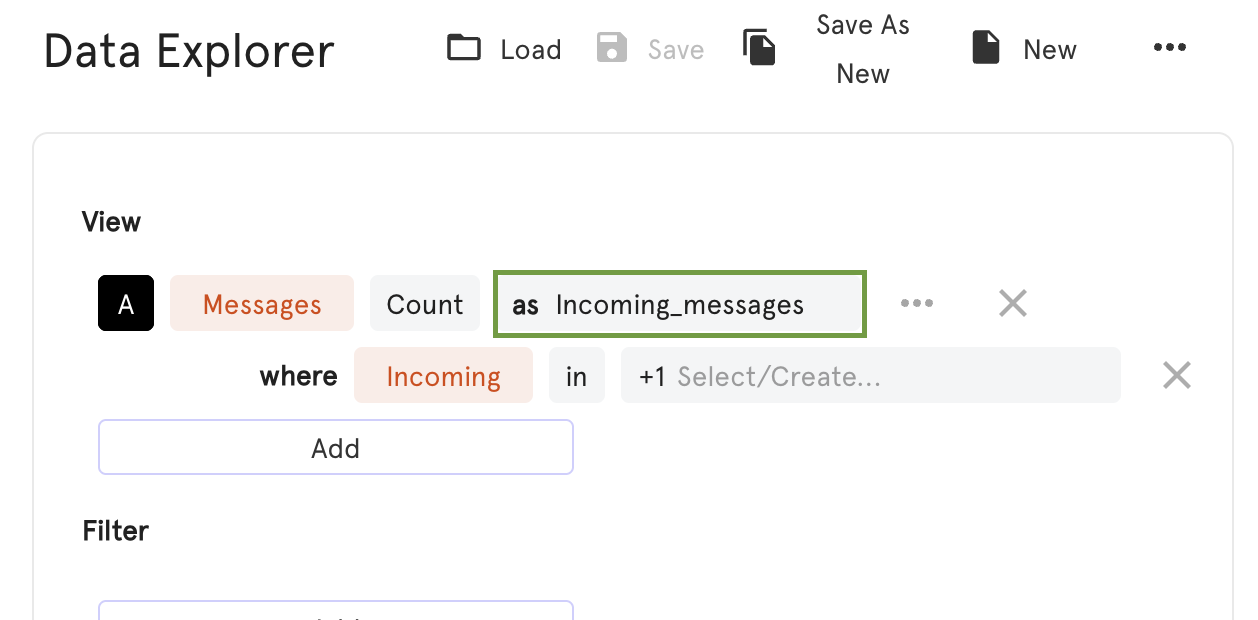The image size is (1258, 620).
Task: Change the 'in' operator selector
Action: (577, 376)
